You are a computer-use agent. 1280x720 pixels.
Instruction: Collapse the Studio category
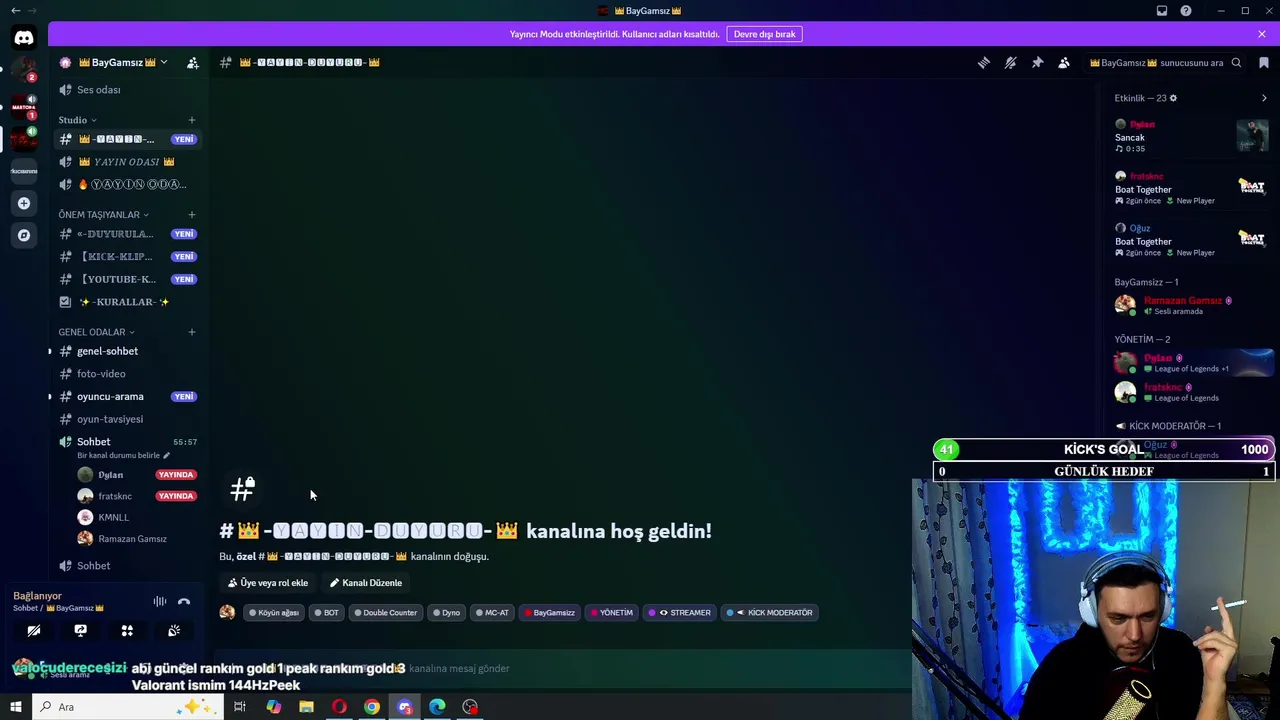(x=77, y=120)
